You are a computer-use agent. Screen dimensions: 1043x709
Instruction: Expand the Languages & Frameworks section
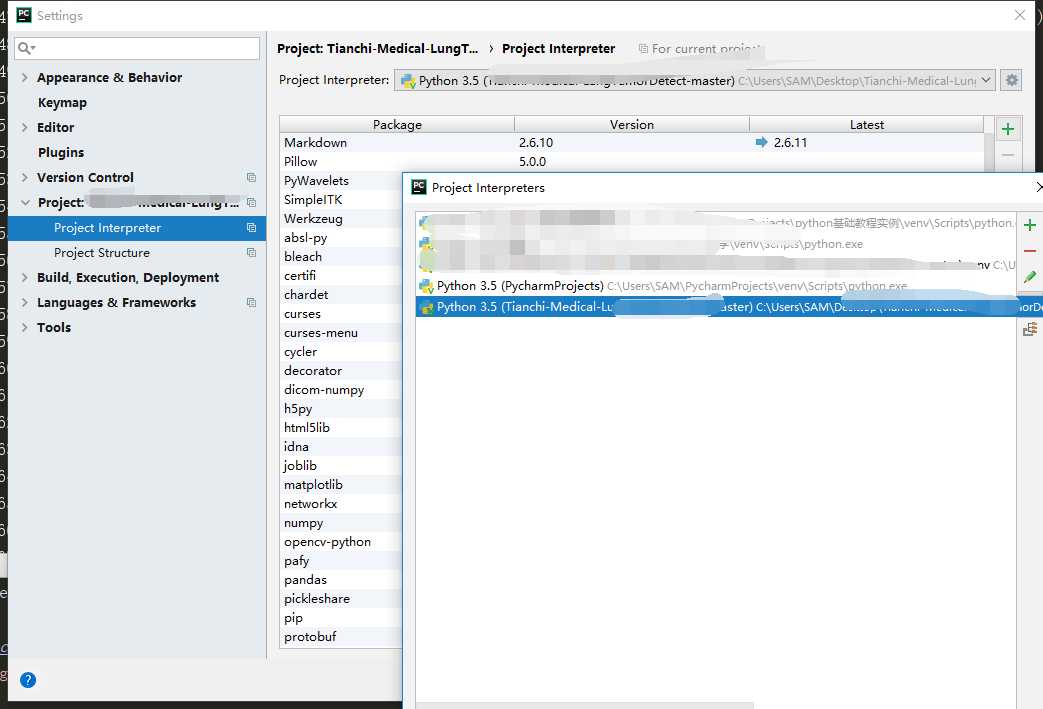click(25, 303)
